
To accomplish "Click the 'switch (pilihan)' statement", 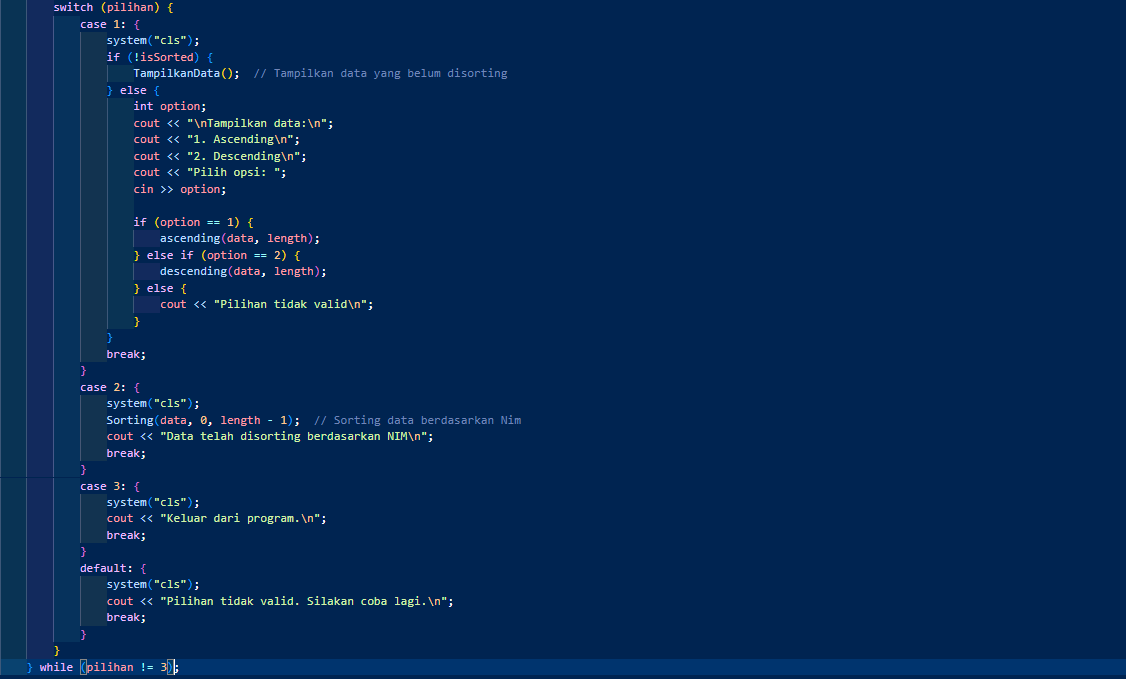I will (x=112, y=7).
